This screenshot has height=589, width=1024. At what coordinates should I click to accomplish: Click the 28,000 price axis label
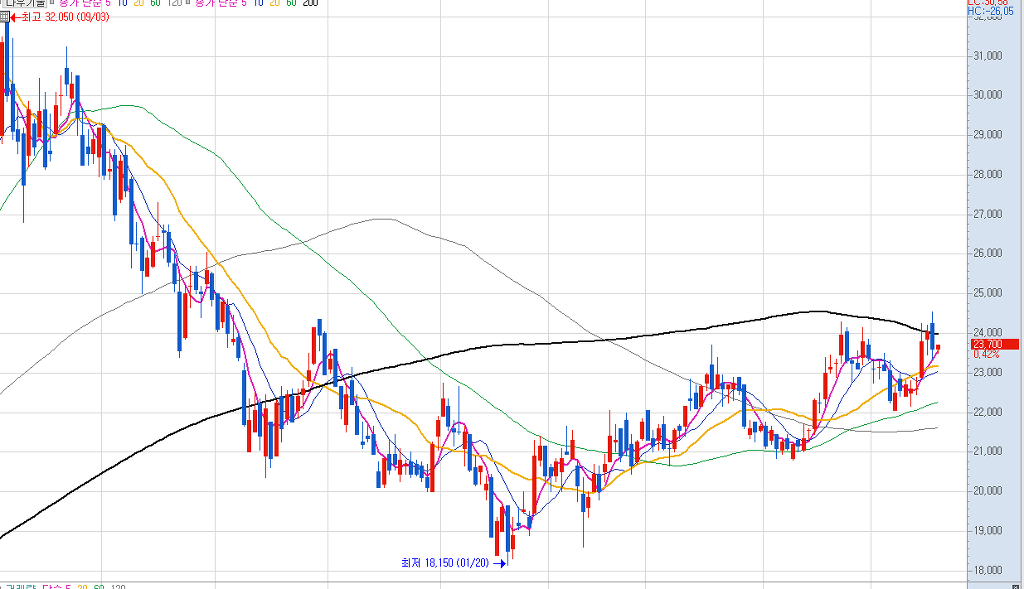pyautogui.click(x=987, y=174)
